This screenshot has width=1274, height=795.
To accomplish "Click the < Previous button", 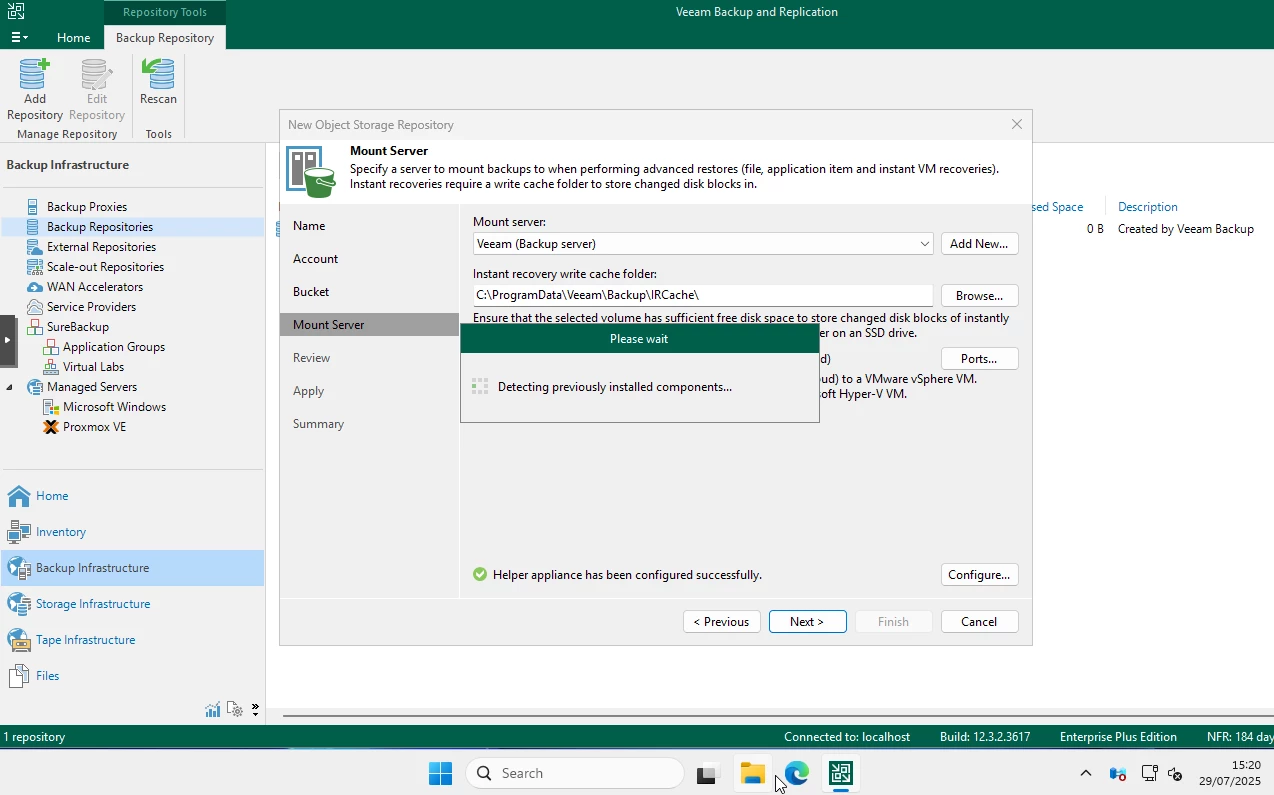I will point(722,622).
